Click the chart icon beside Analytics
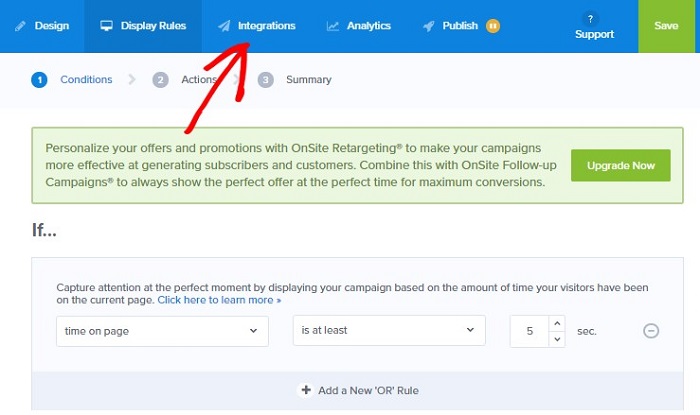Screen dimensions: 700x415 [x=333, y=26]
